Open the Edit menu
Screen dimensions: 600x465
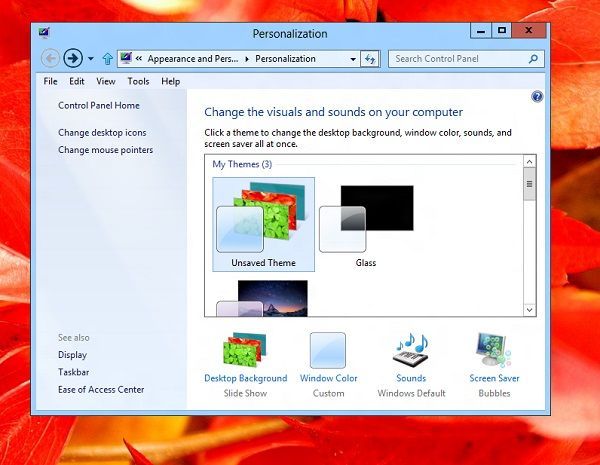77,81
